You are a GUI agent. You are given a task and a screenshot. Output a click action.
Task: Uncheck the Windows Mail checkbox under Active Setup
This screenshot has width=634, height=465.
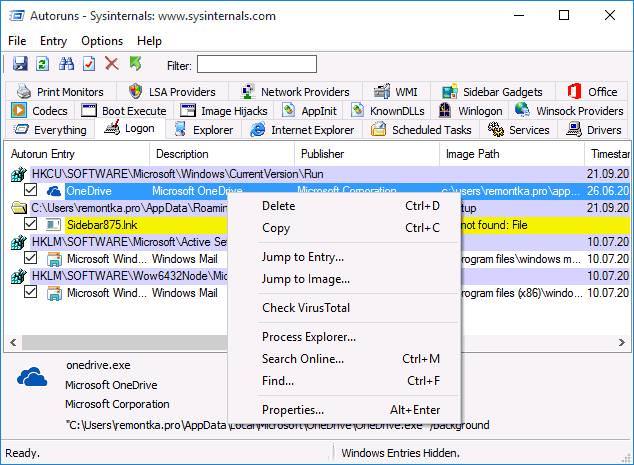click(x=30, y=258)
